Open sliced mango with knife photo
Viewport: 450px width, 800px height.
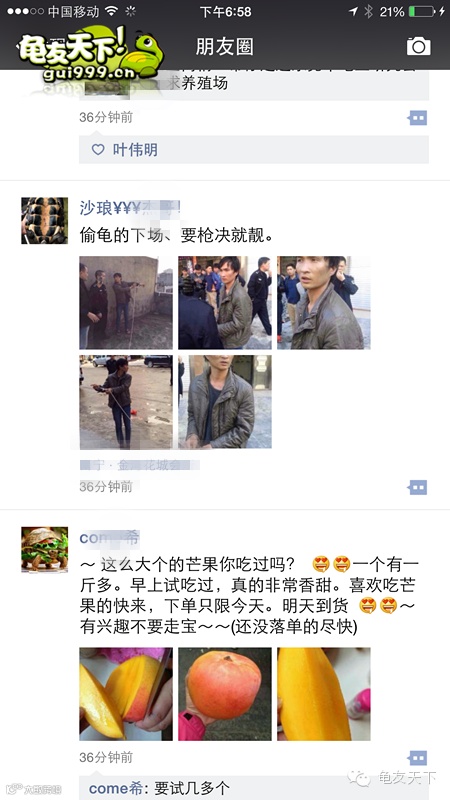126,694
